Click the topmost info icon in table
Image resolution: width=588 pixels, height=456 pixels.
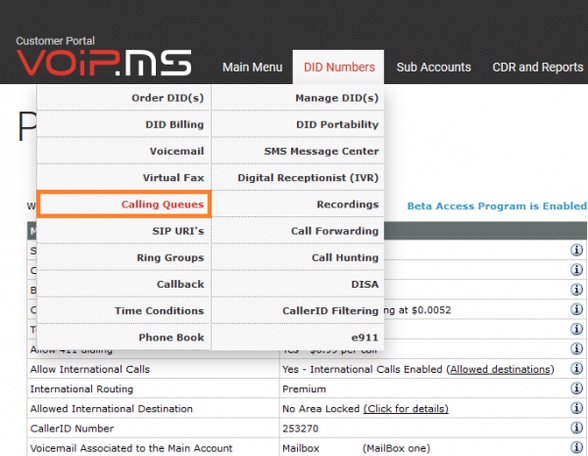(576, 250)
